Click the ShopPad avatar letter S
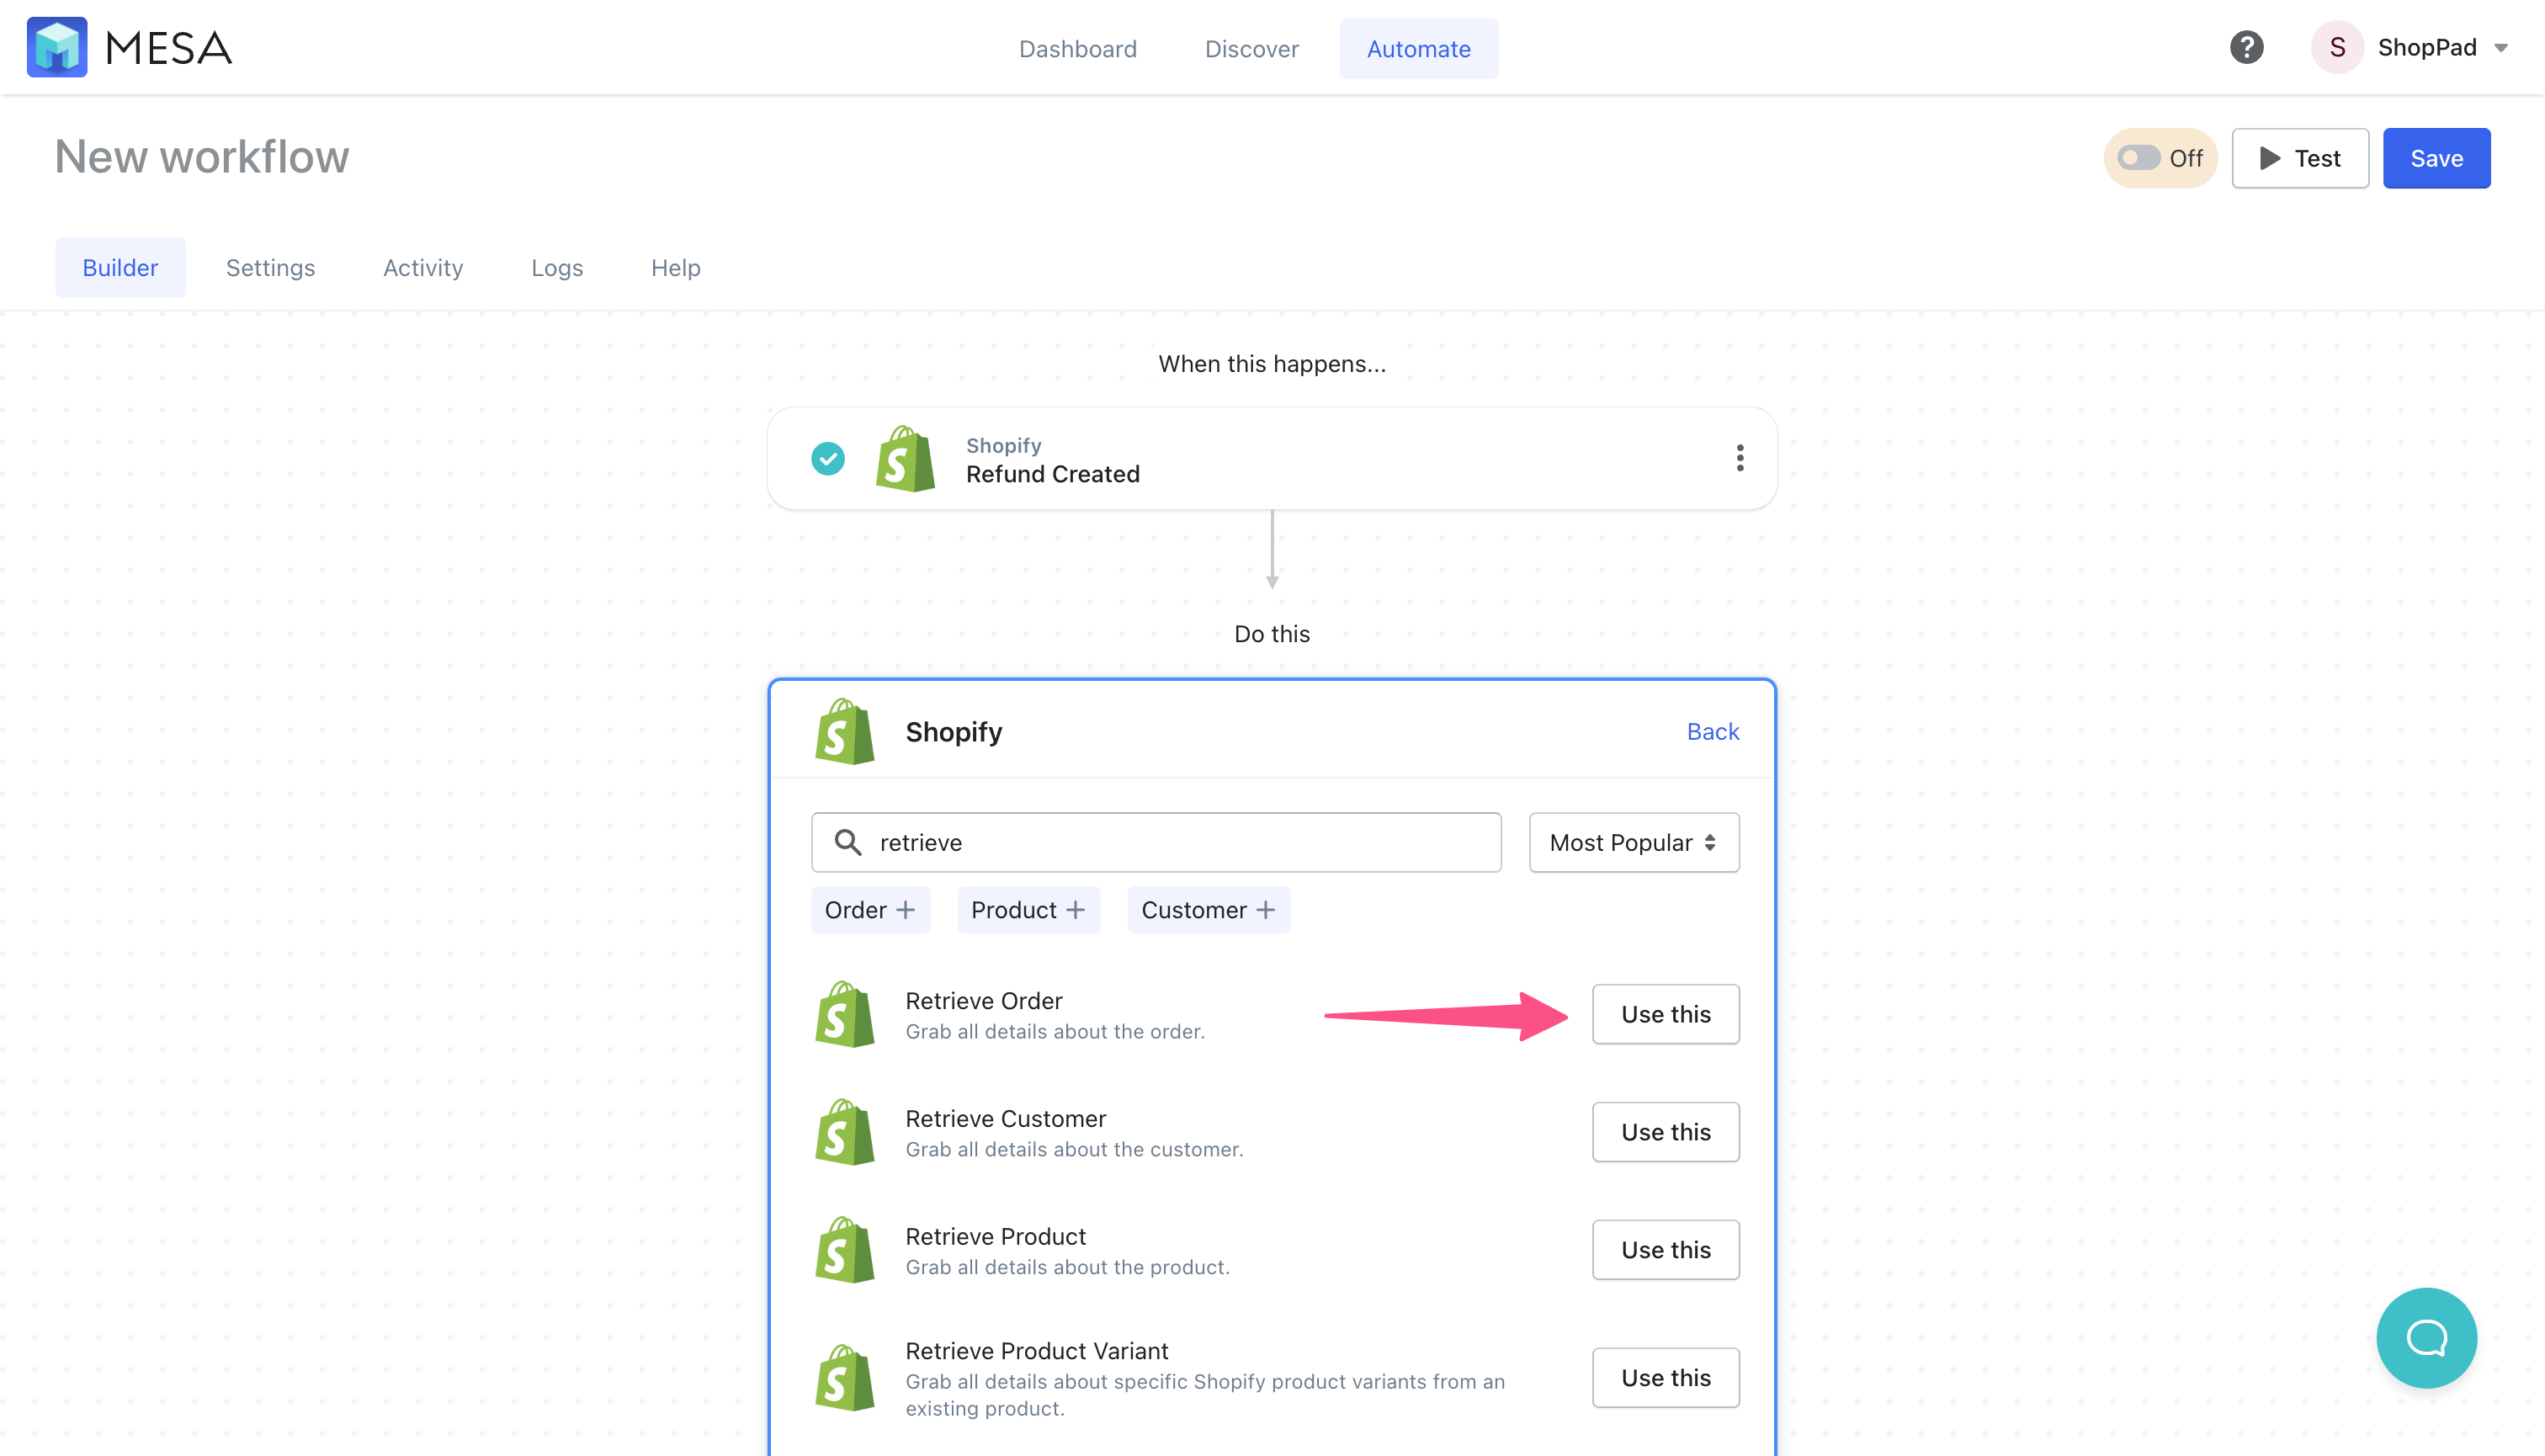2545x1456 pixels. point(2337,47)
